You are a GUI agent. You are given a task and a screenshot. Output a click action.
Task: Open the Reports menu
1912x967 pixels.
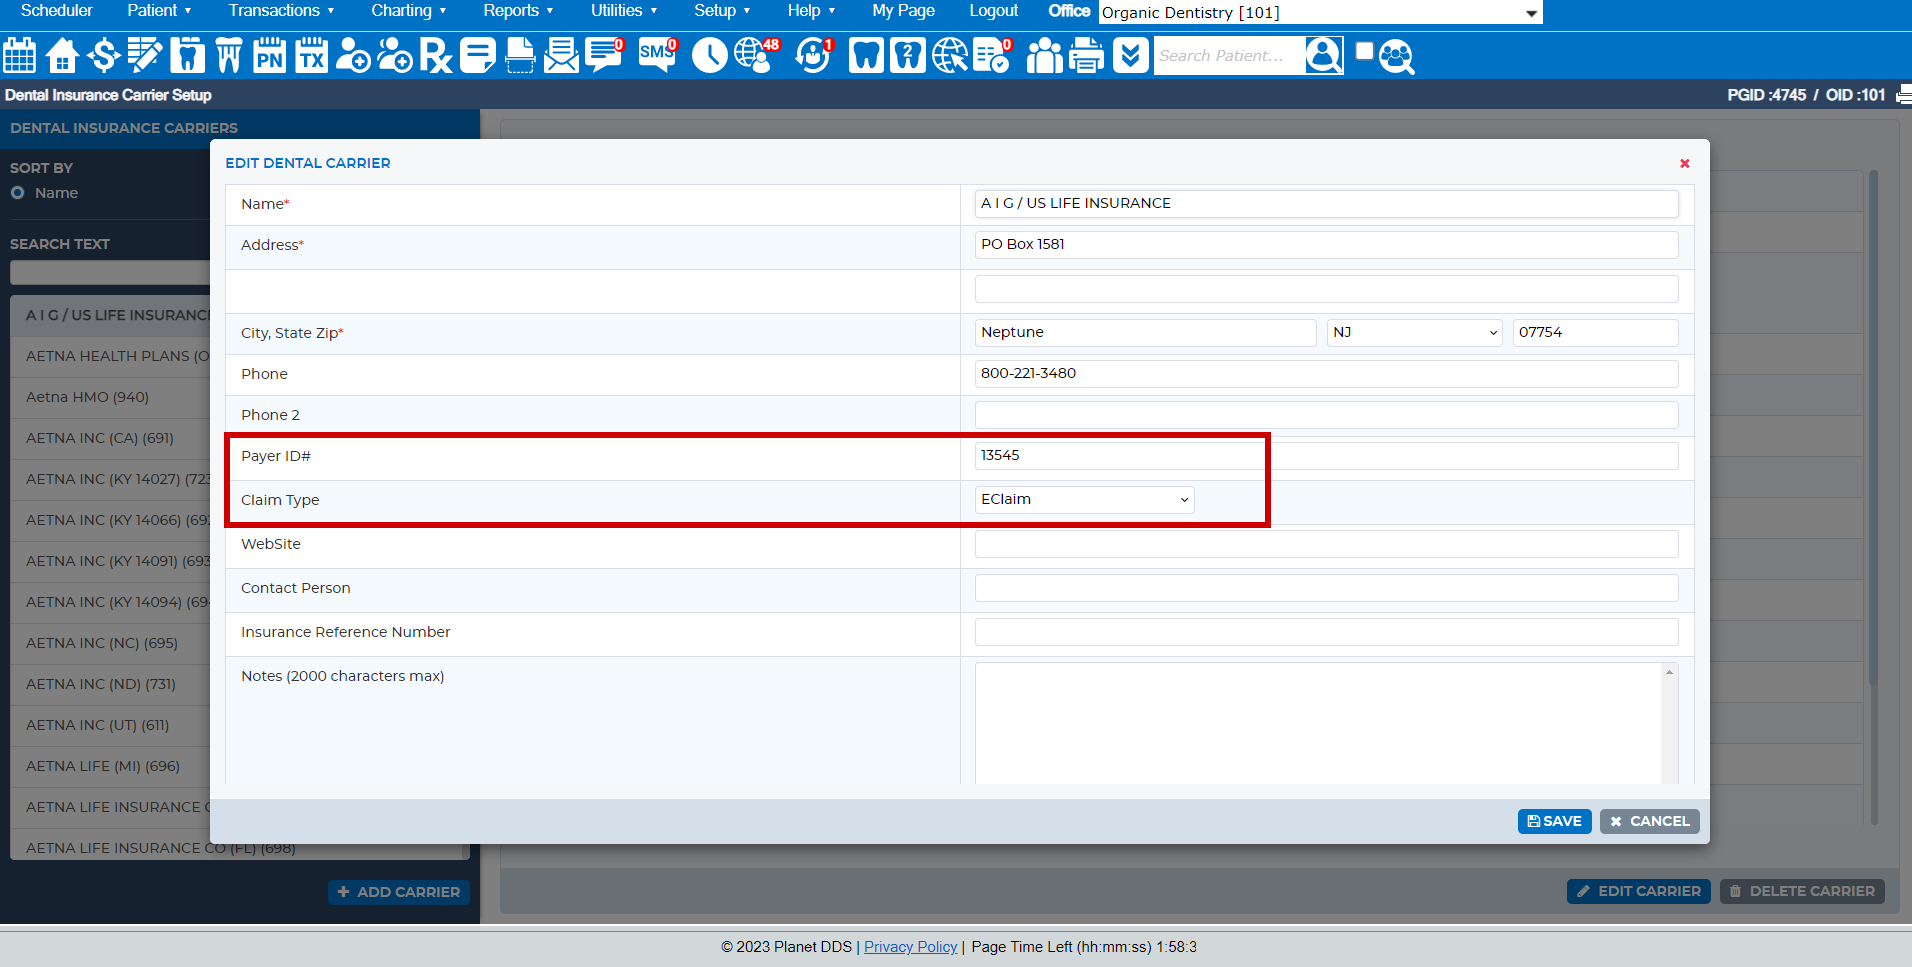518,11
